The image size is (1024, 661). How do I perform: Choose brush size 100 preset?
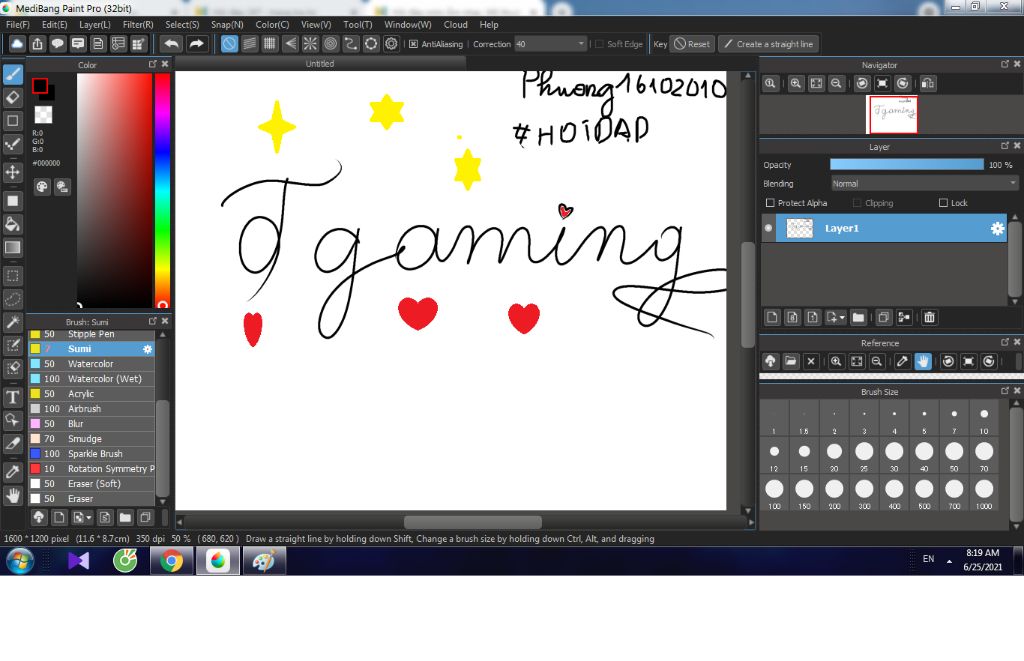coord(774,491)
